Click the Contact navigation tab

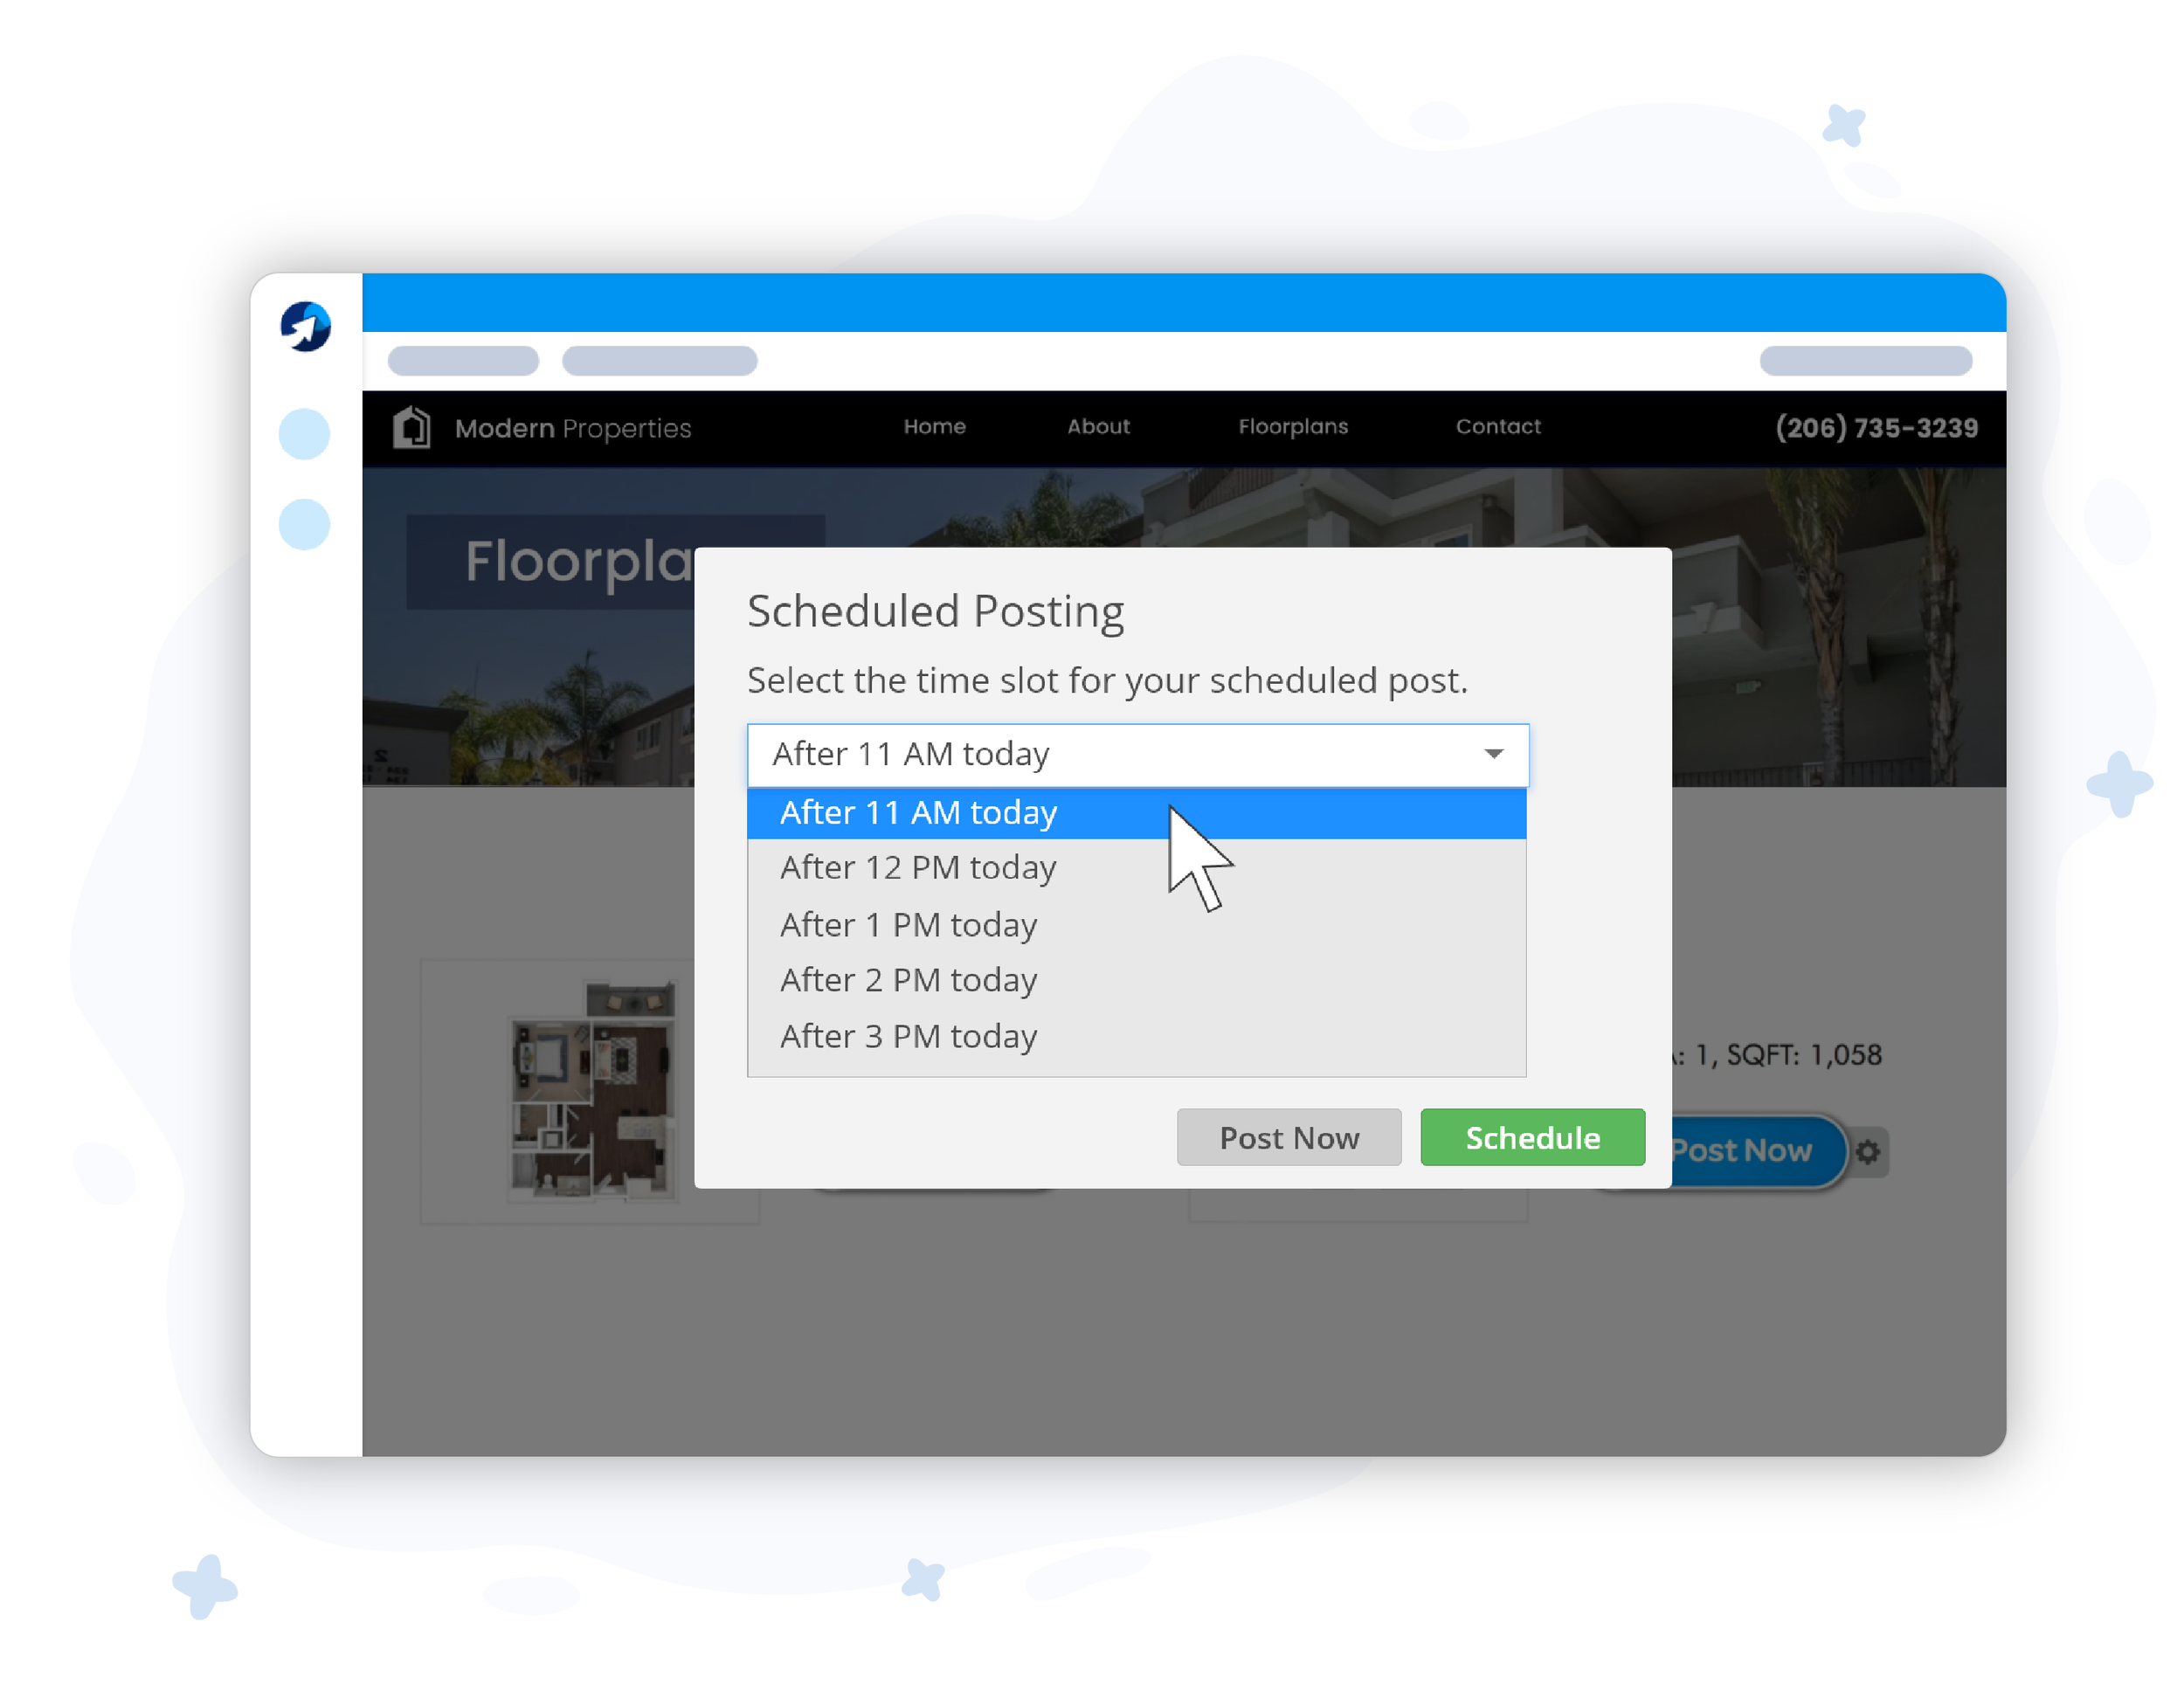click(1498, 427)
